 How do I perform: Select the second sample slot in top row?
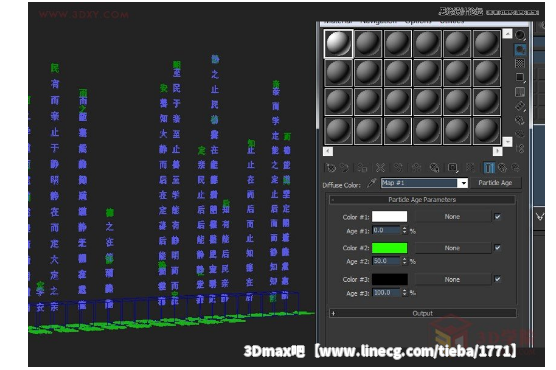click(x=368, y=44)
